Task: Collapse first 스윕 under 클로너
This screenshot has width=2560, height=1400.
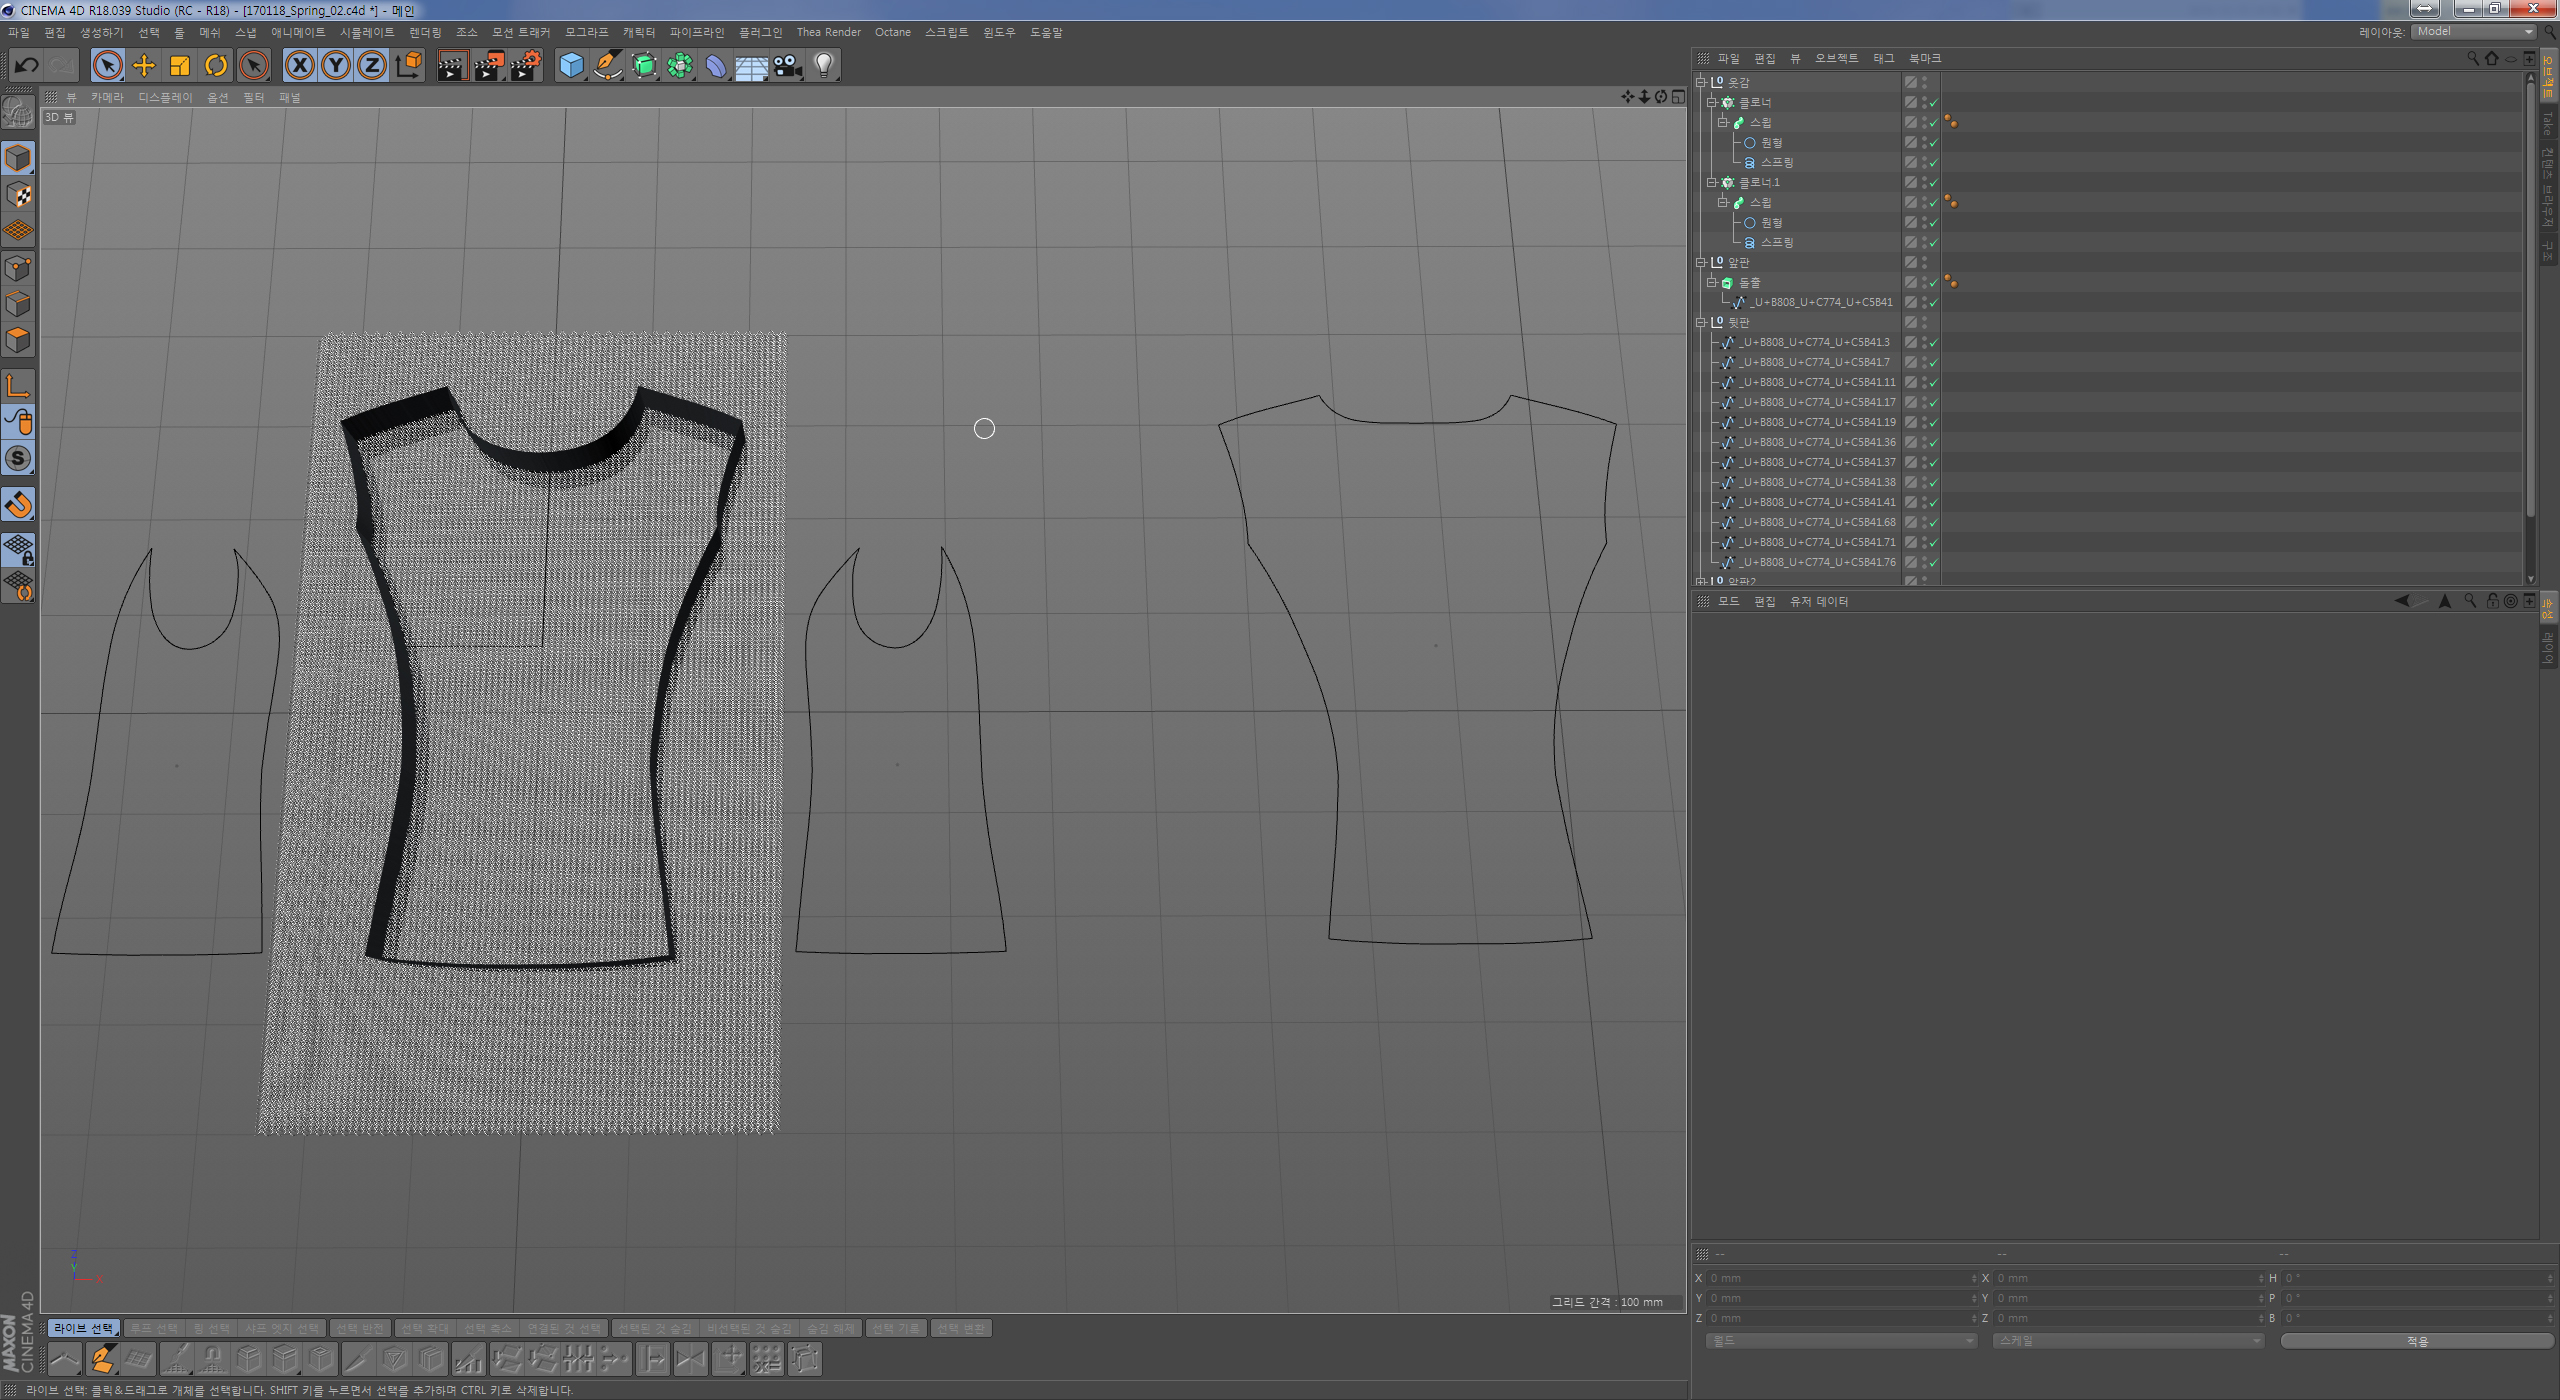Action: point(1722,122)
